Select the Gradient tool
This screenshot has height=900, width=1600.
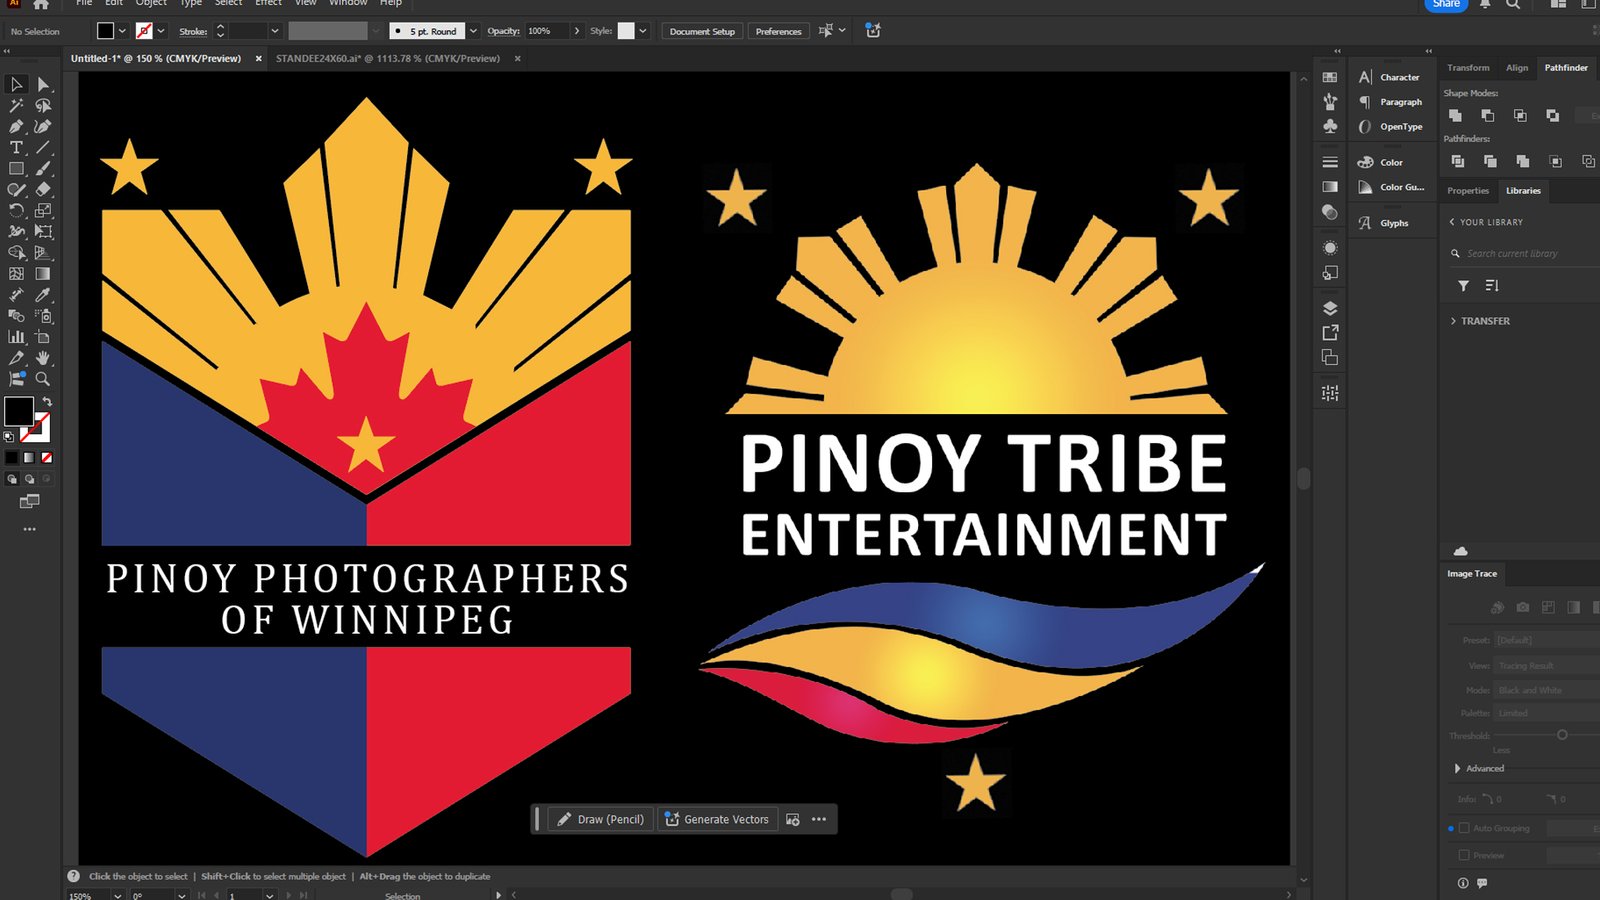(x=43, y=273)
